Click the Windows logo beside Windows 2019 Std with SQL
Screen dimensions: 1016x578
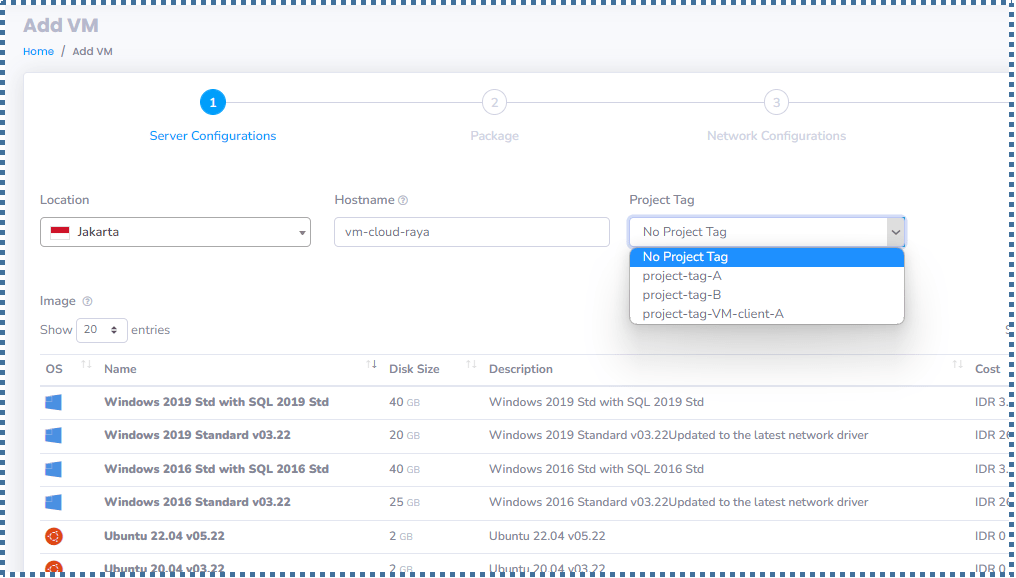pyautogui.click(x=55, y=401)
